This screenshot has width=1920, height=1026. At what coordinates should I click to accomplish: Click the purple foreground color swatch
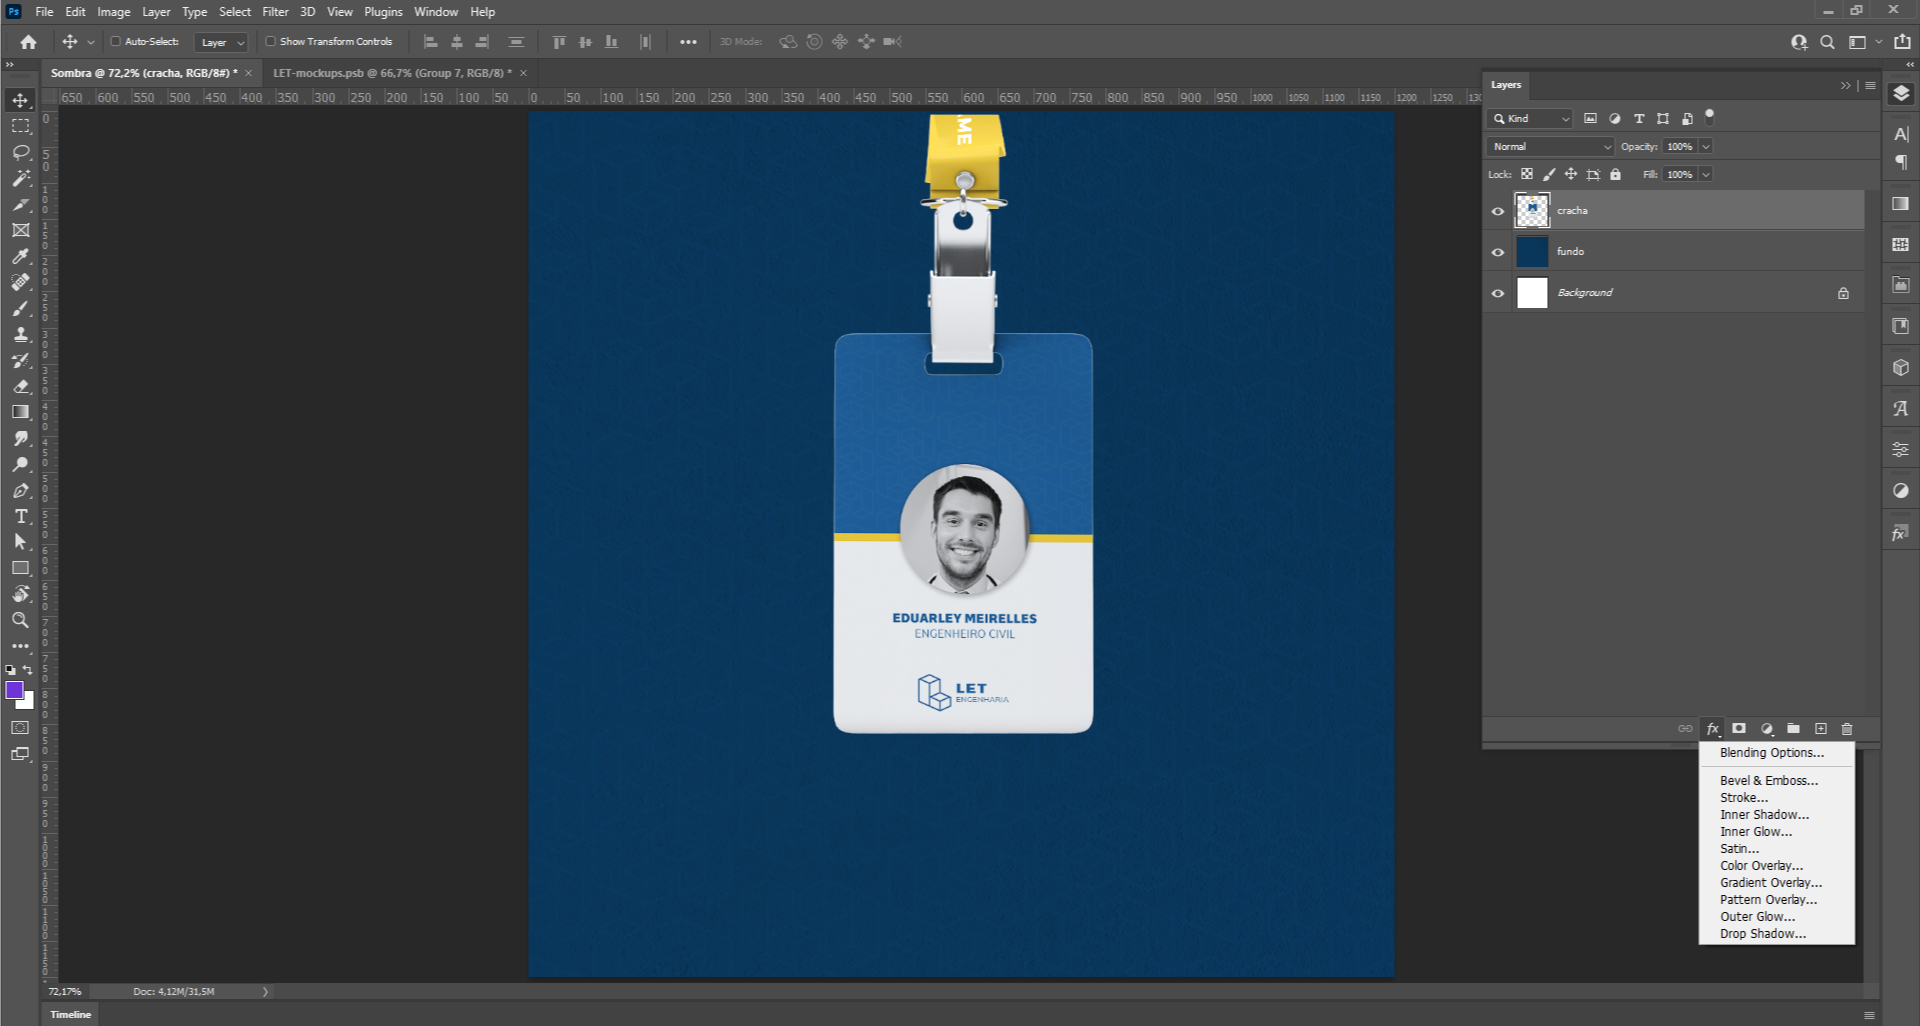coord(14,690)
